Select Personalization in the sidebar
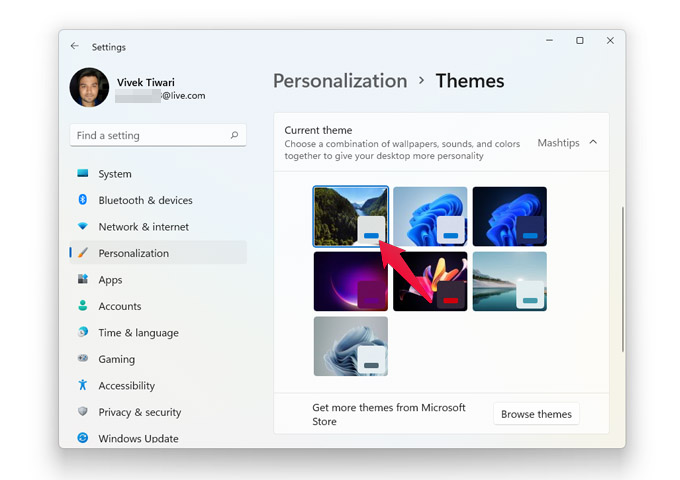The width and height of the screenshot is (680, 480). pos(158,253)
